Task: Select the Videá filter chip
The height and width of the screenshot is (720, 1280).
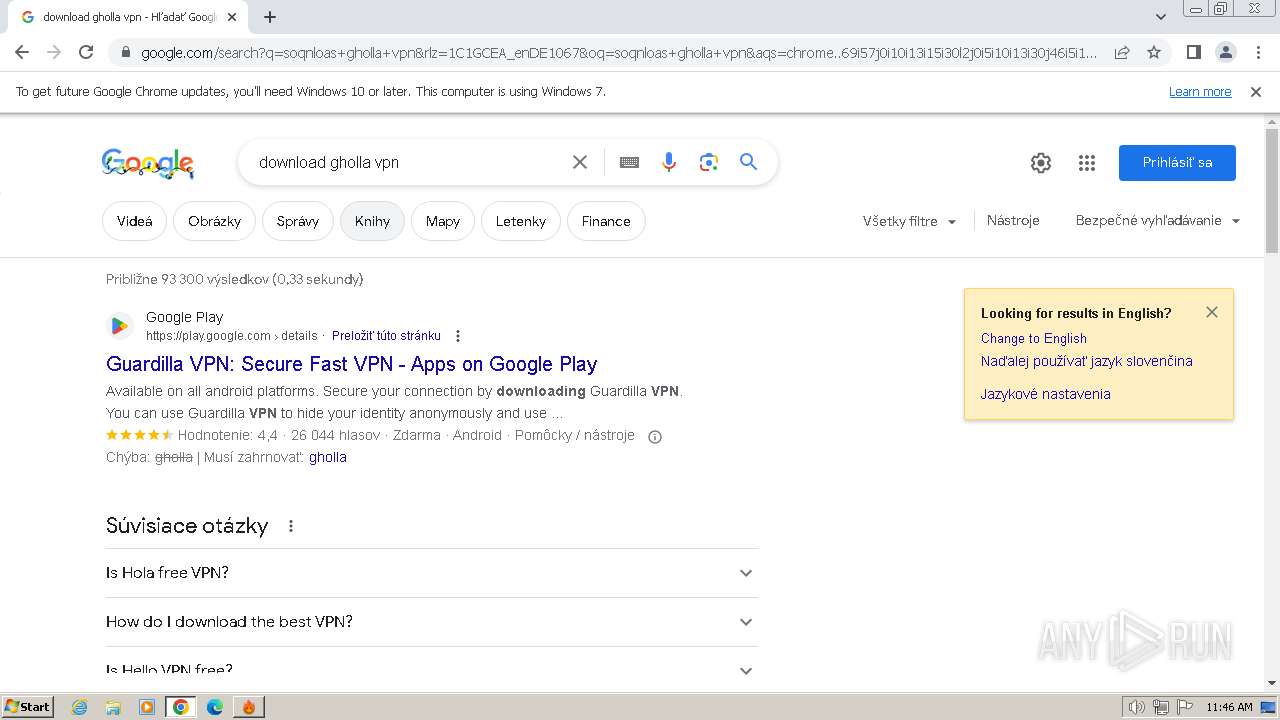Action: pyautogui.click(x=135, y=221)
